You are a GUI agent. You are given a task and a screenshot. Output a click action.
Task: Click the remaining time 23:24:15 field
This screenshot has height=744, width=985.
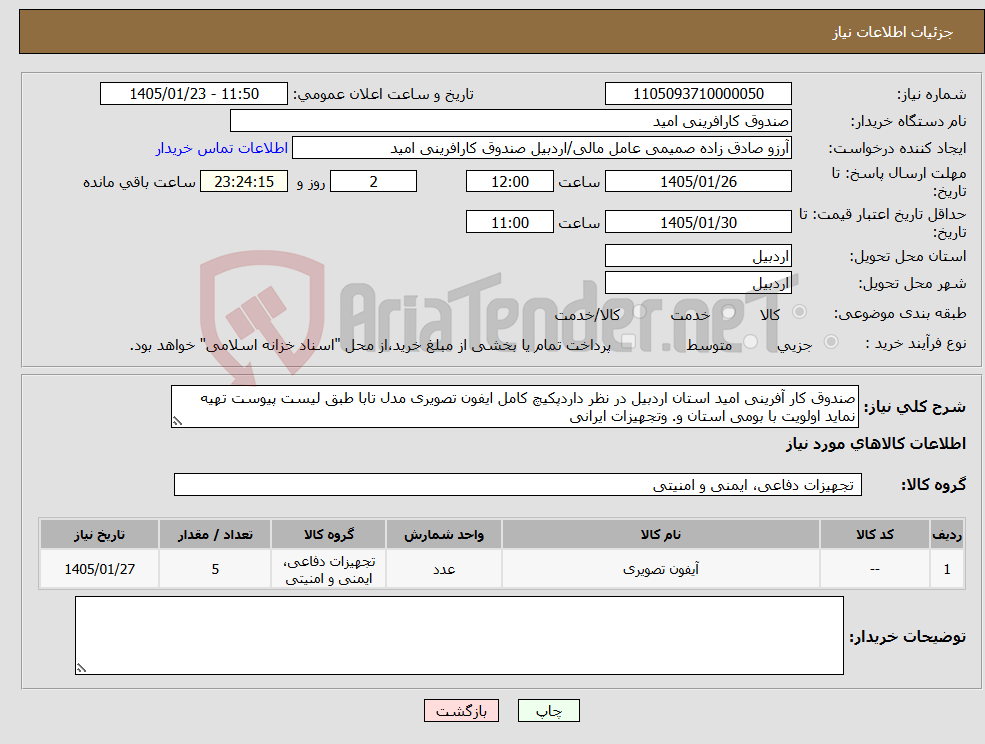tap(244, 182)
